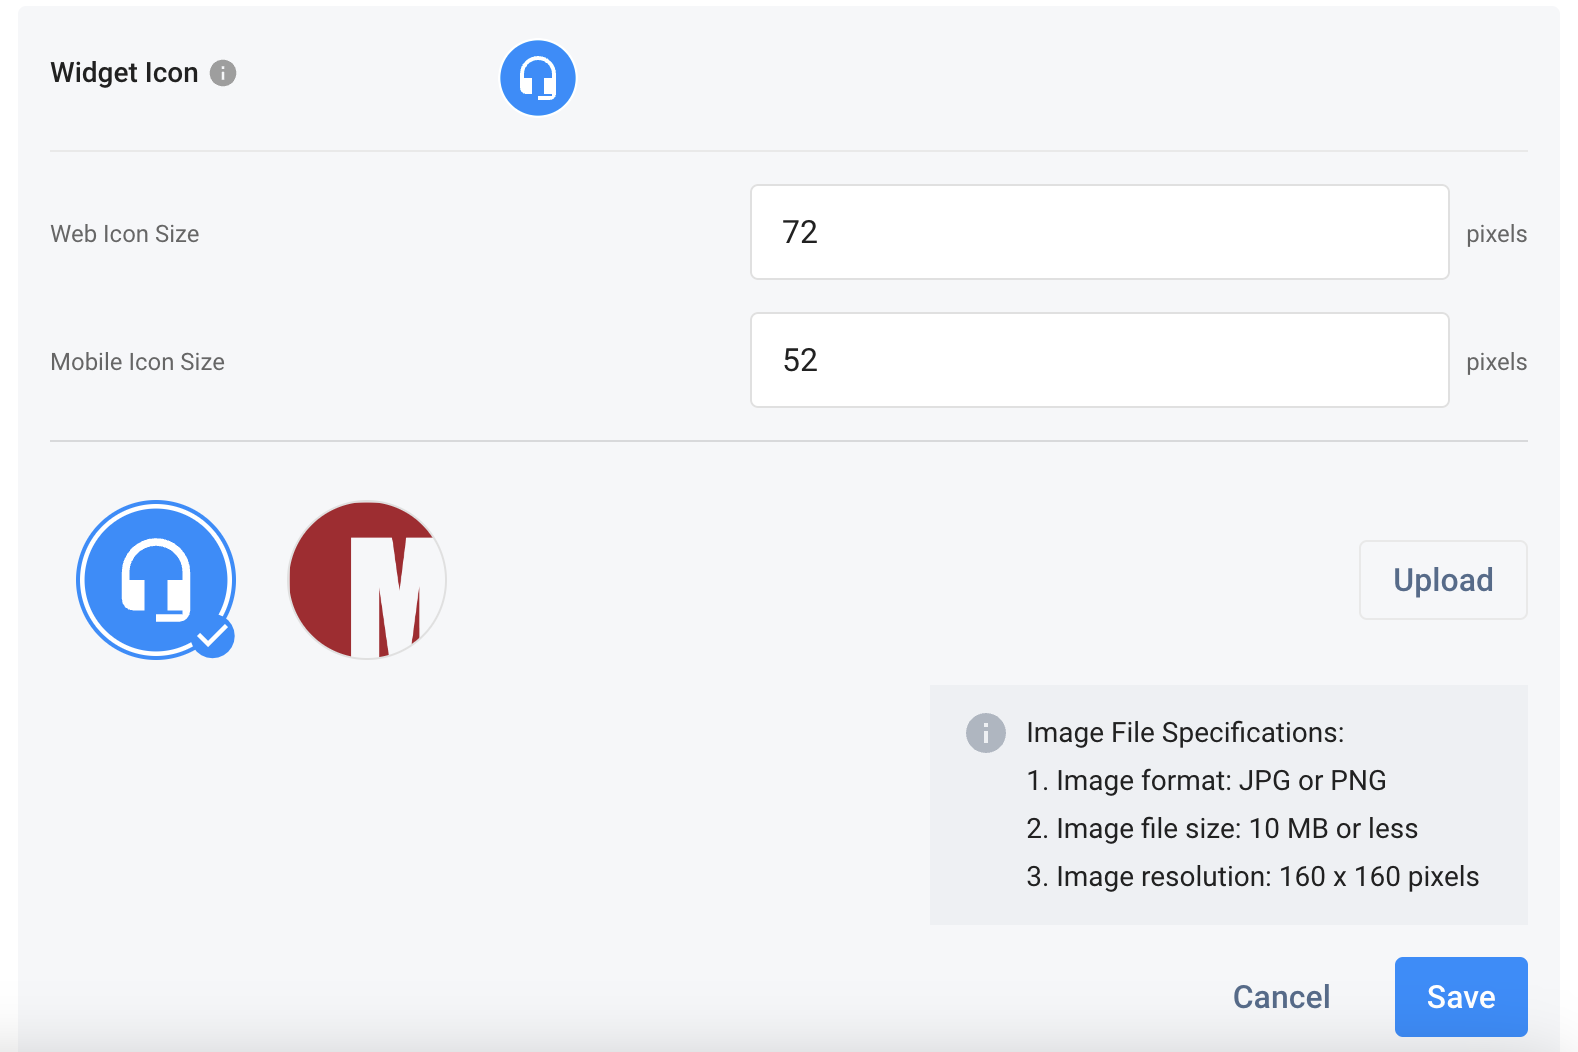
Task: Select the blue headset icon option
Action: coord(156,580)
